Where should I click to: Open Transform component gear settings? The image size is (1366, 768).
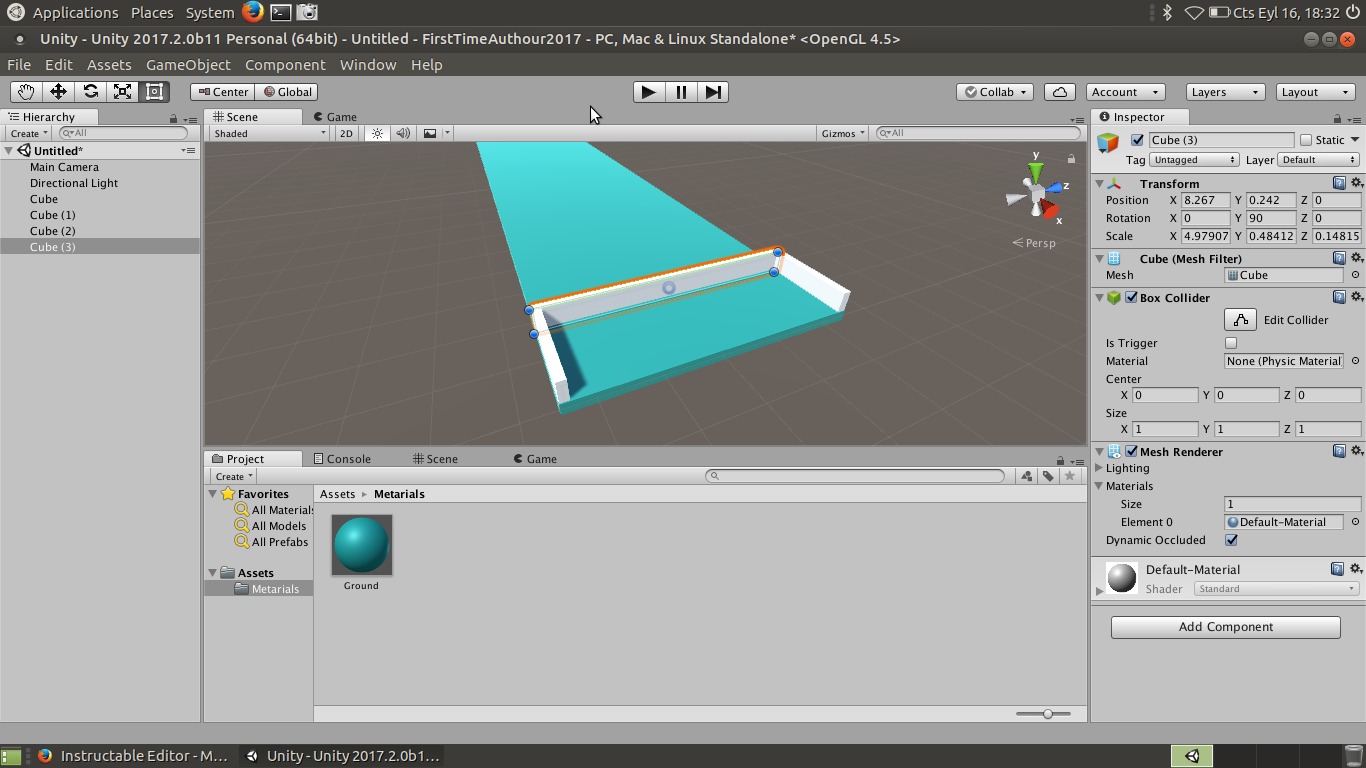point(1356,183)
